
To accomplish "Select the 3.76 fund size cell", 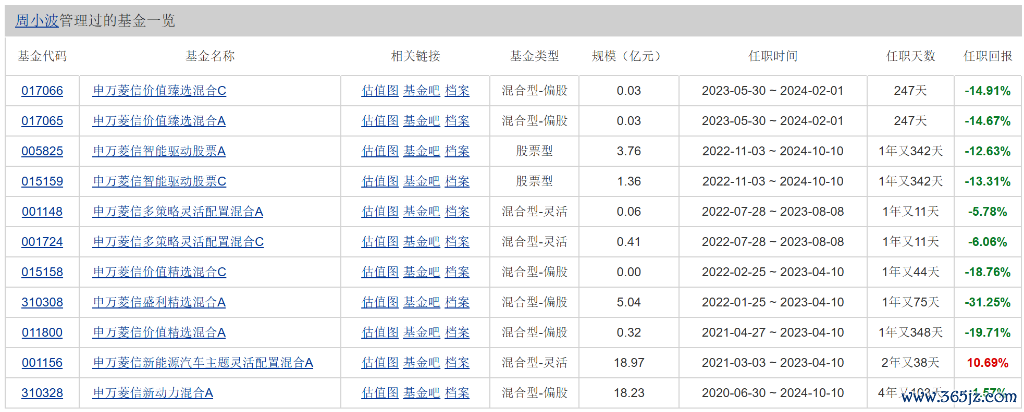I will (629, 151).
